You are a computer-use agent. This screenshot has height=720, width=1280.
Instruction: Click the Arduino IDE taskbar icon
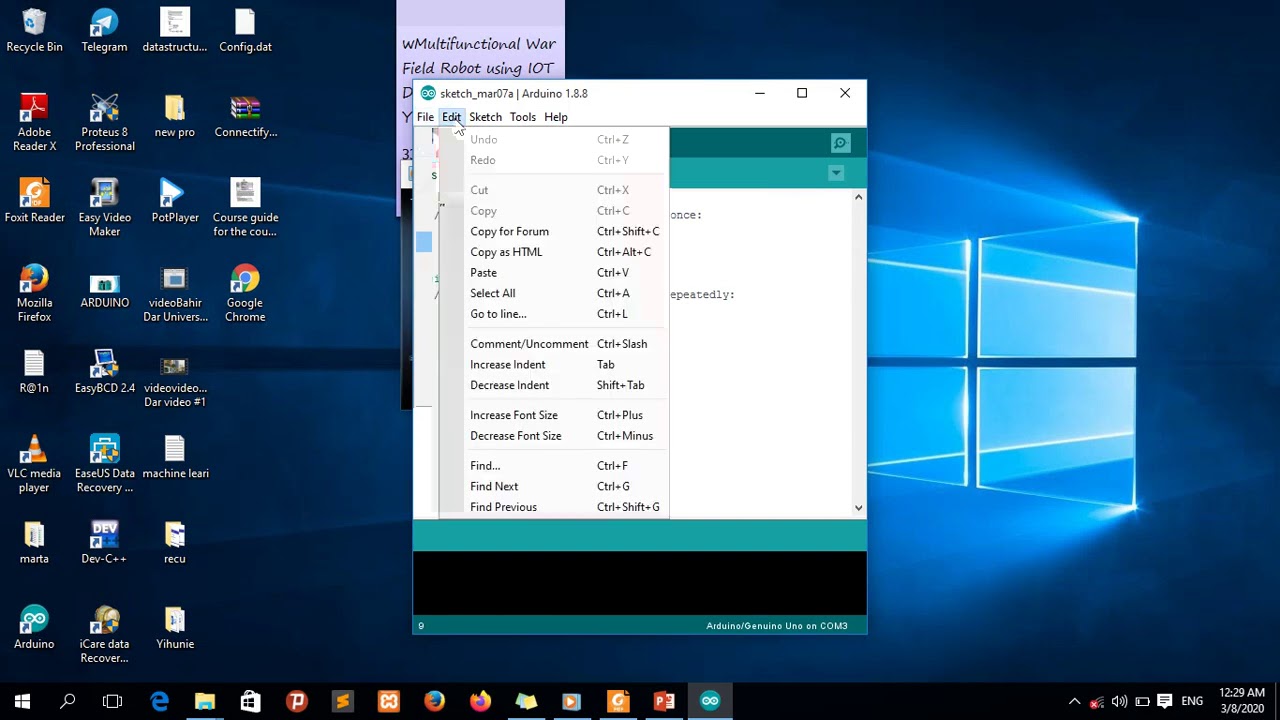pyautogui.click(x=710, y=701)
